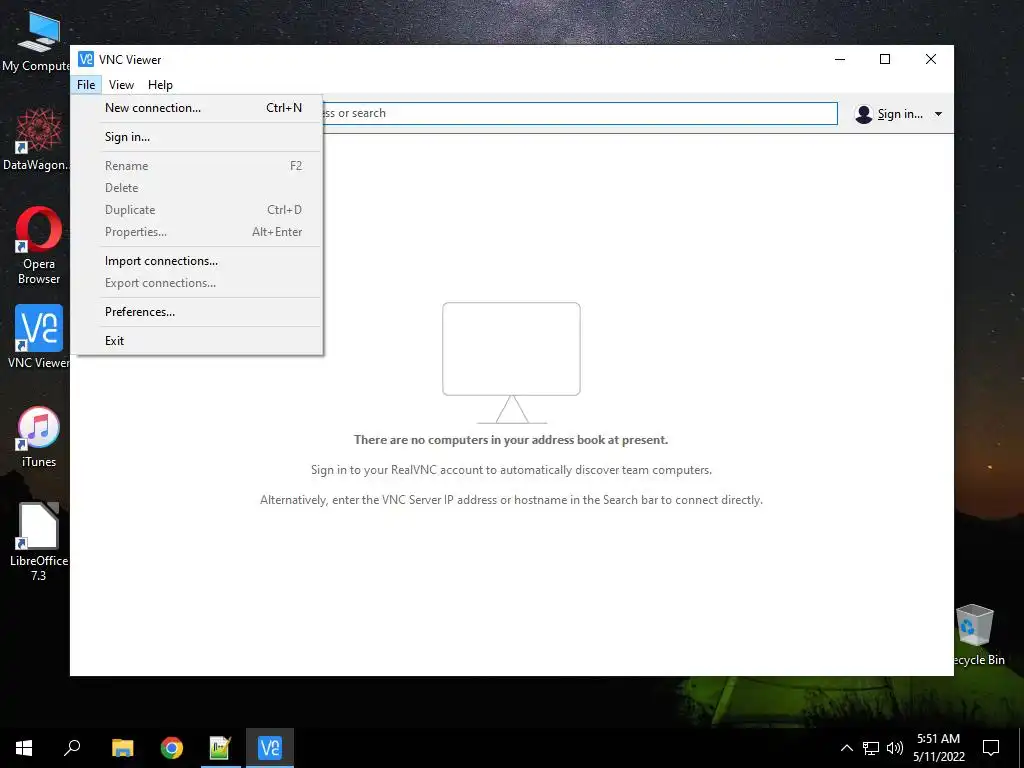Open Preferences... from the File menu
The width and height of the screenshot is (1024, 768).
coord(197,312)
